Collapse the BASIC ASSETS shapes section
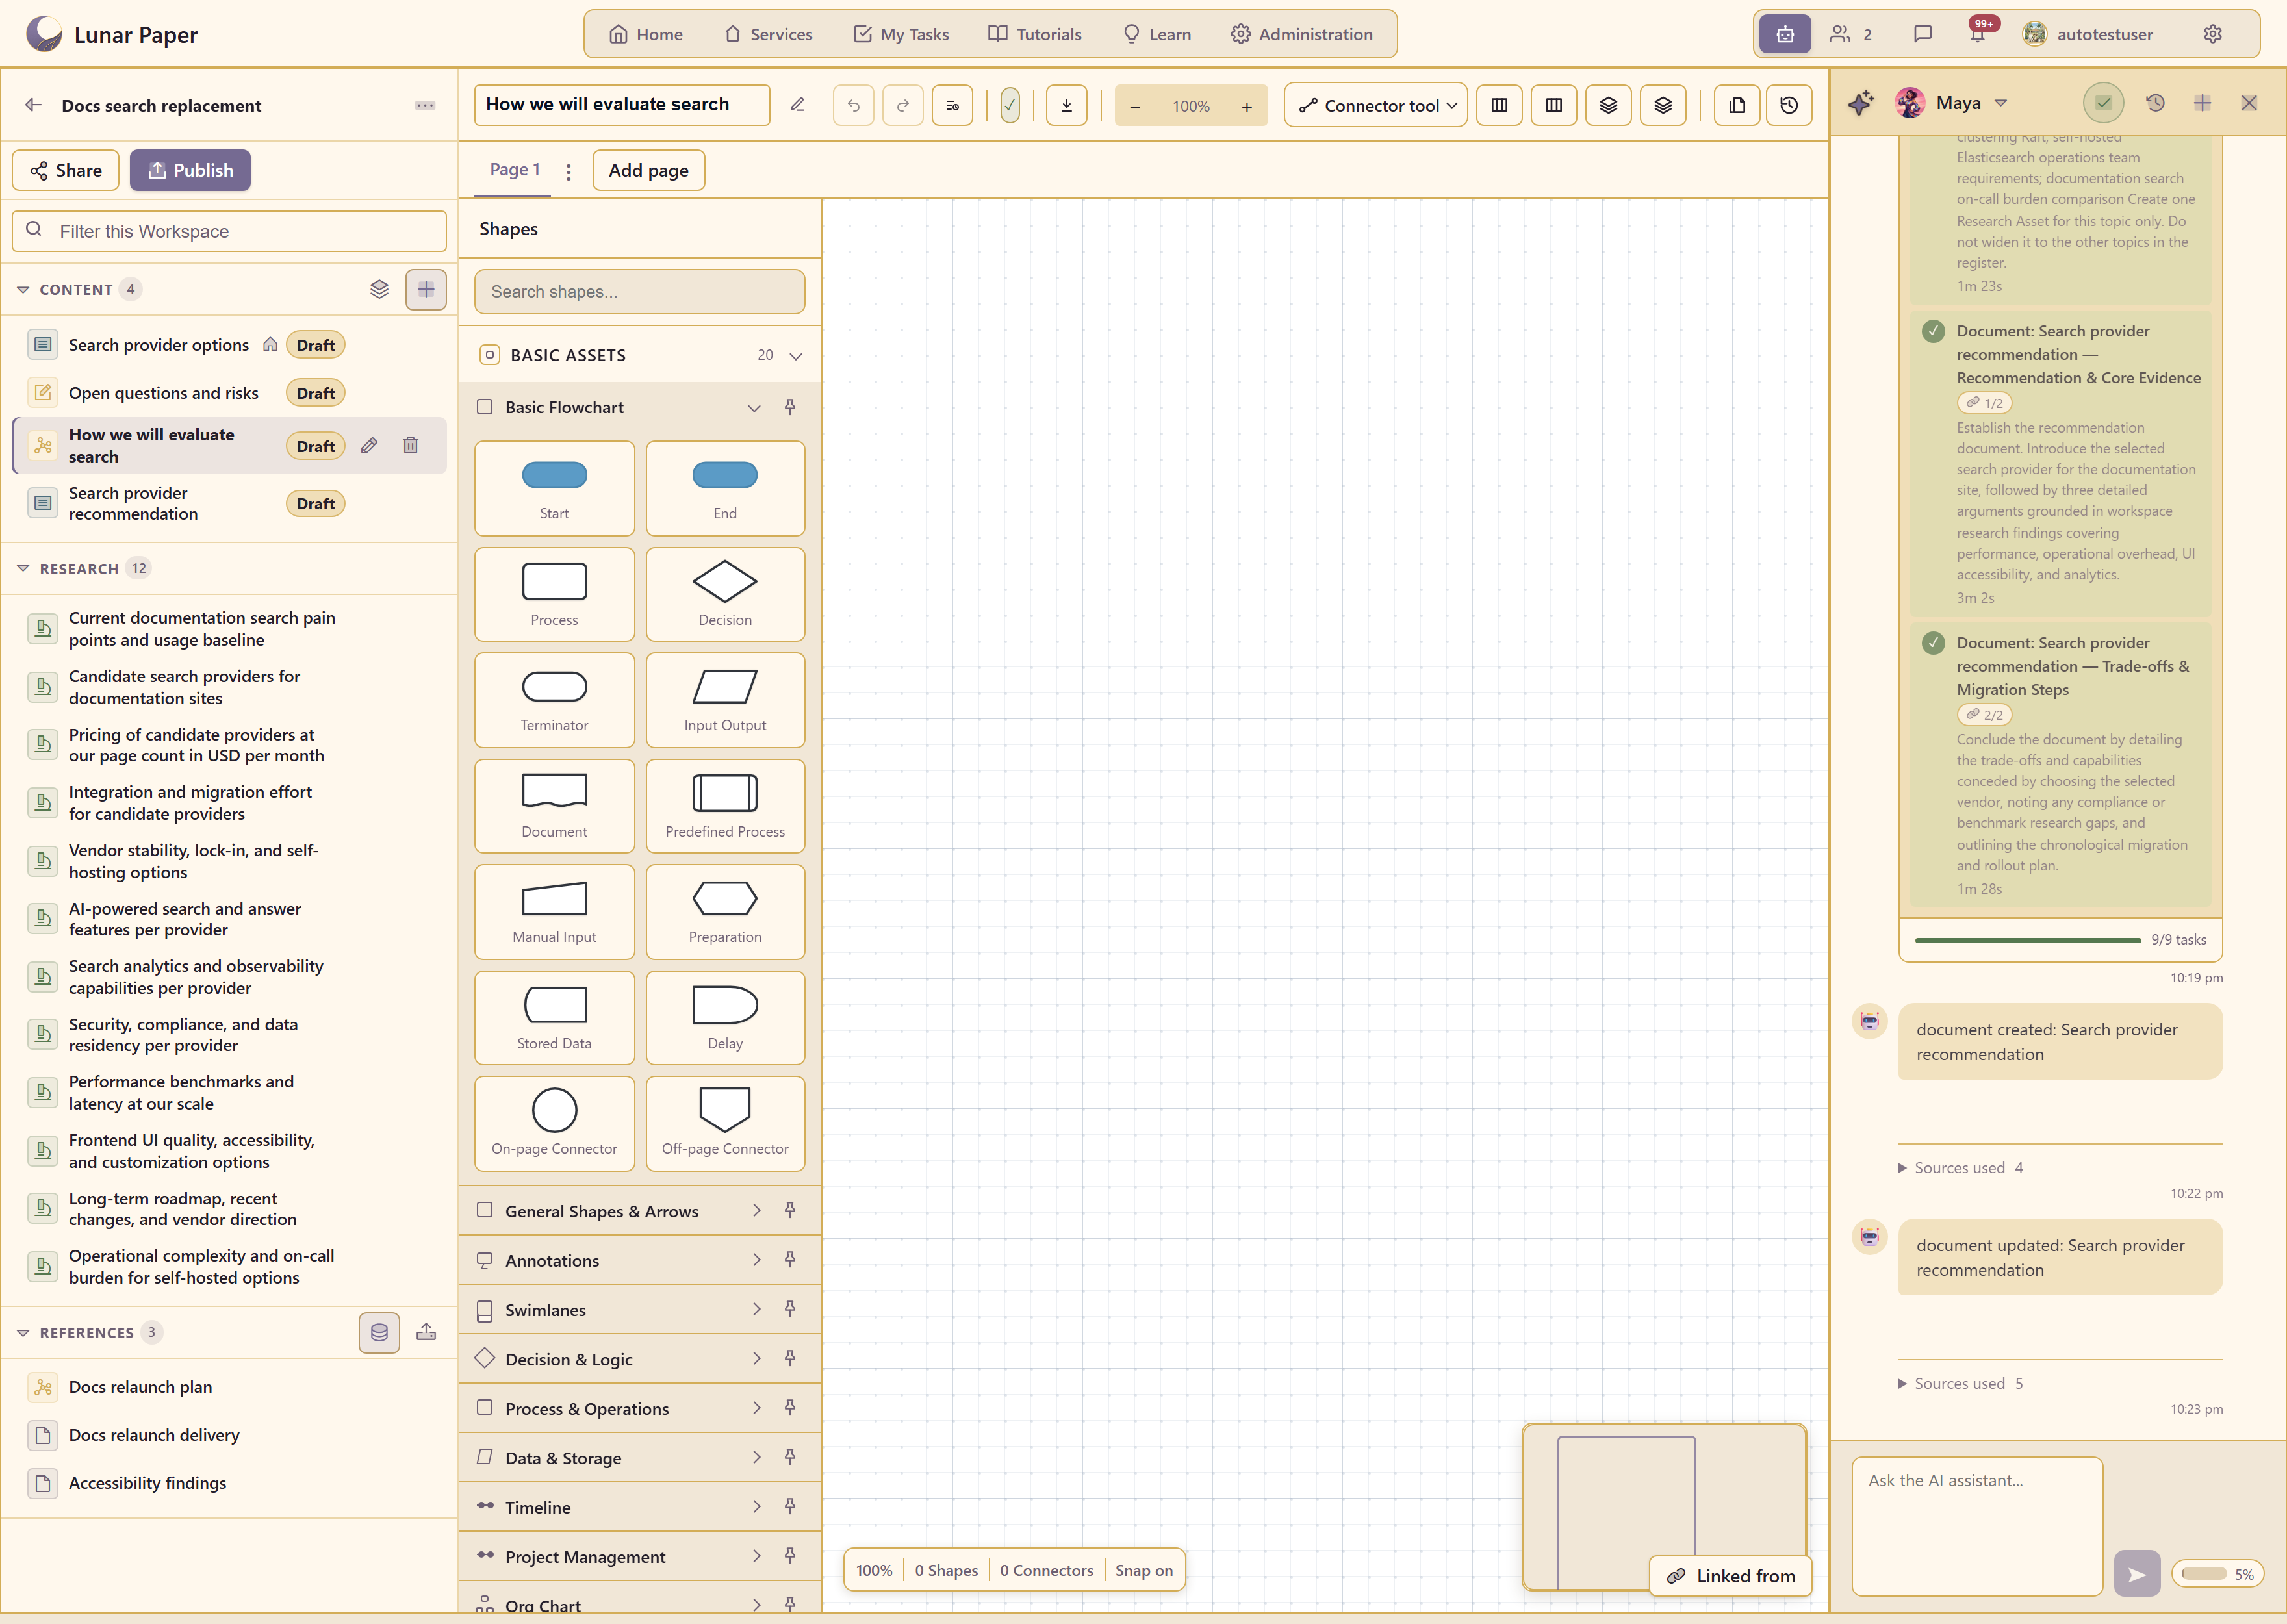This screenshot has height=1624, width=2287. point(796,356)
